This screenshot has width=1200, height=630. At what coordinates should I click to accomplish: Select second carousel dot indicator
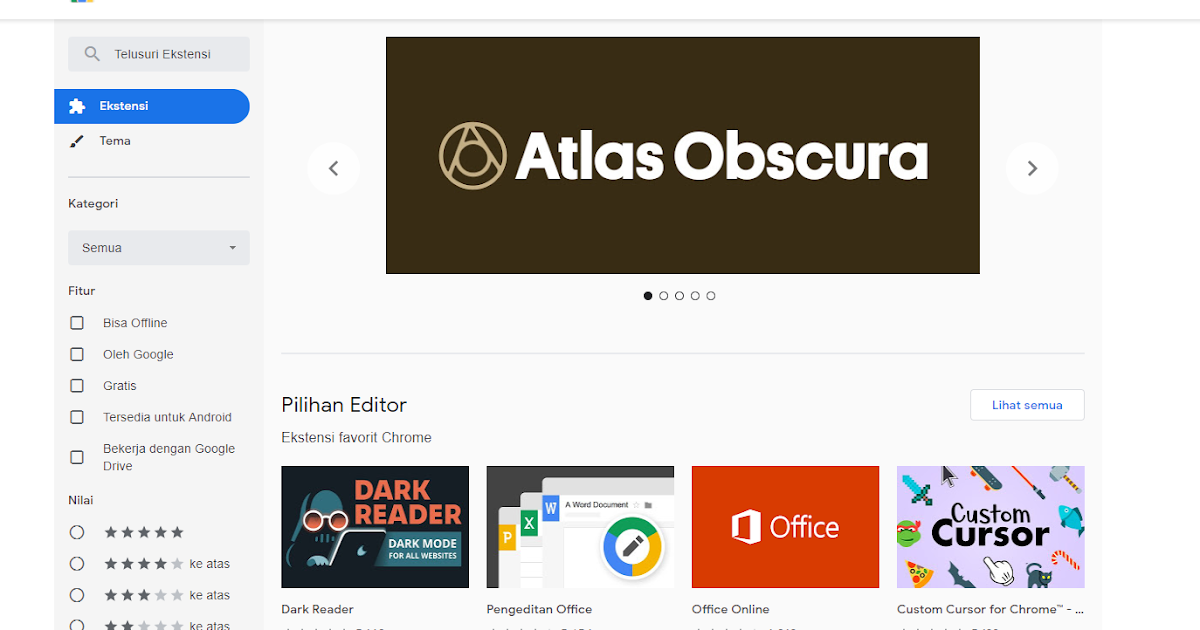664,296
